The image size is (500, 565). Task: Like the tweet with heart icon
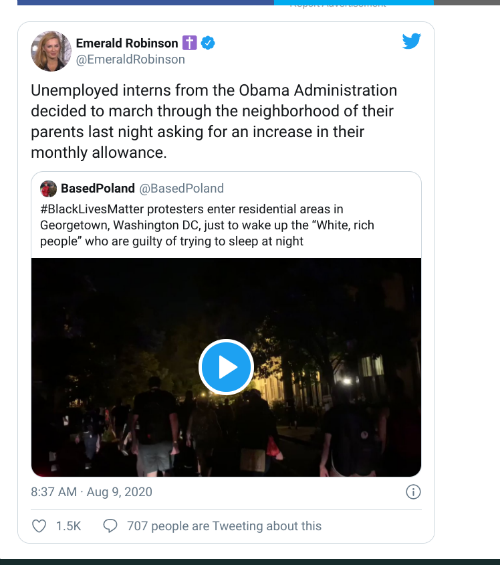(39, 526)
